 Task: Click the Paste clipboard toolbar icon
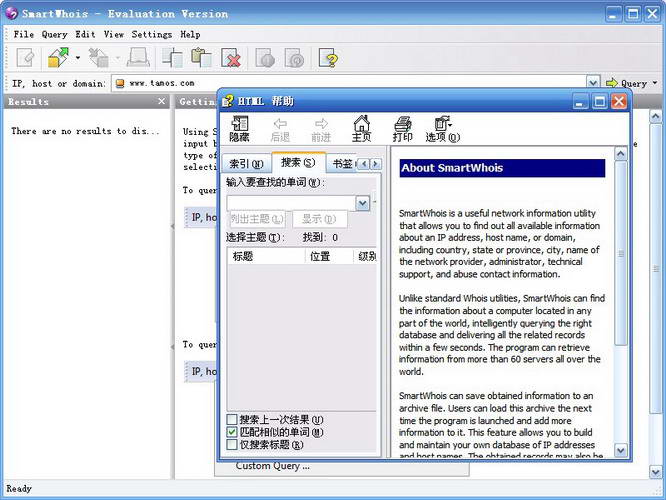tap(201, 58)
